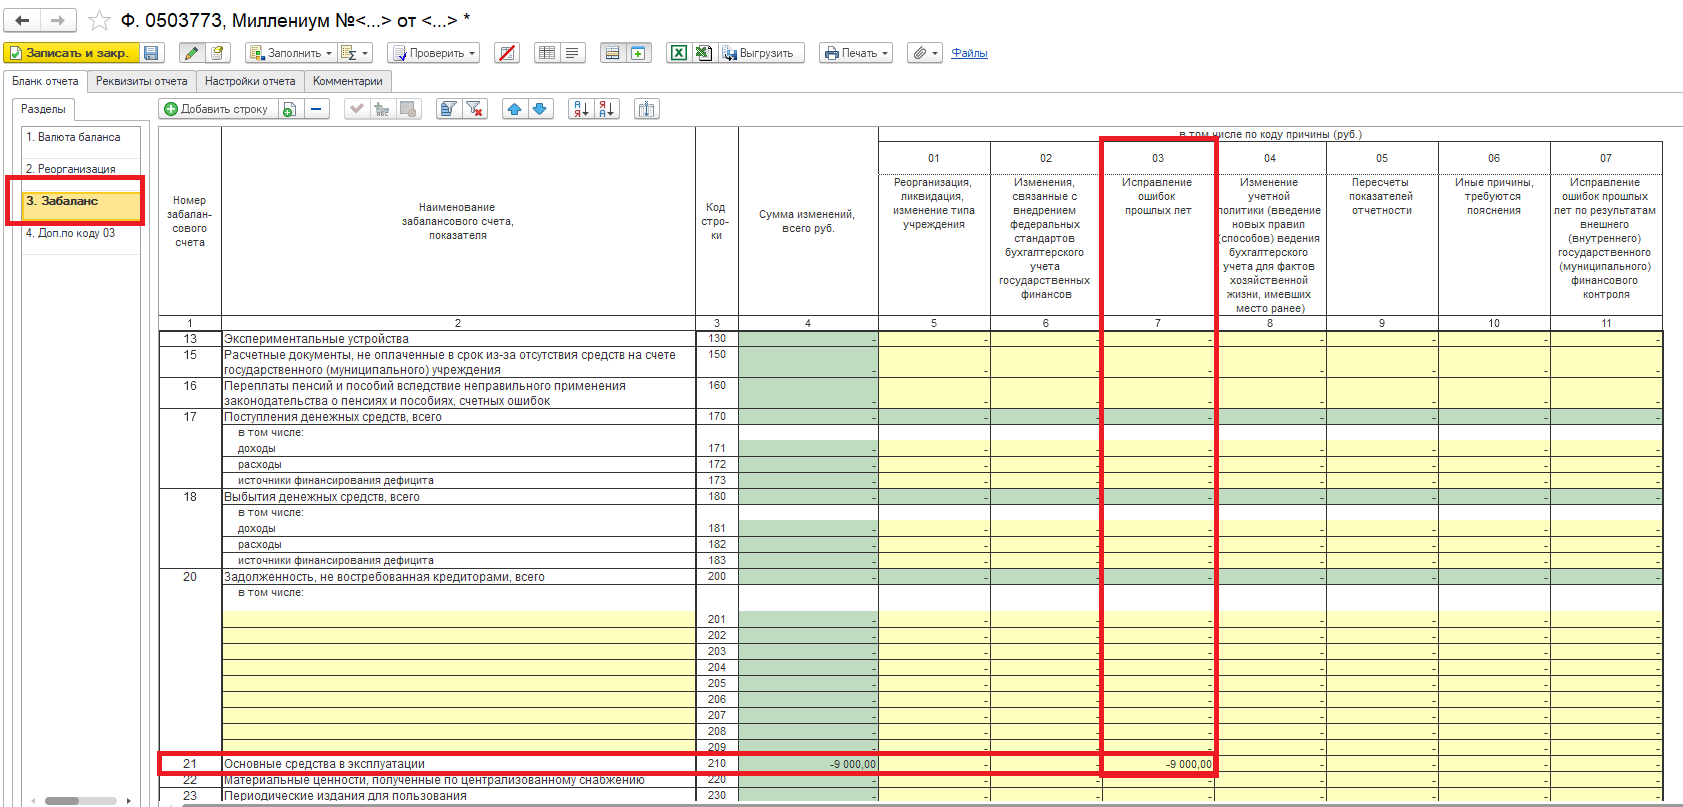Star the form to add to favorites

coord(99,20)
